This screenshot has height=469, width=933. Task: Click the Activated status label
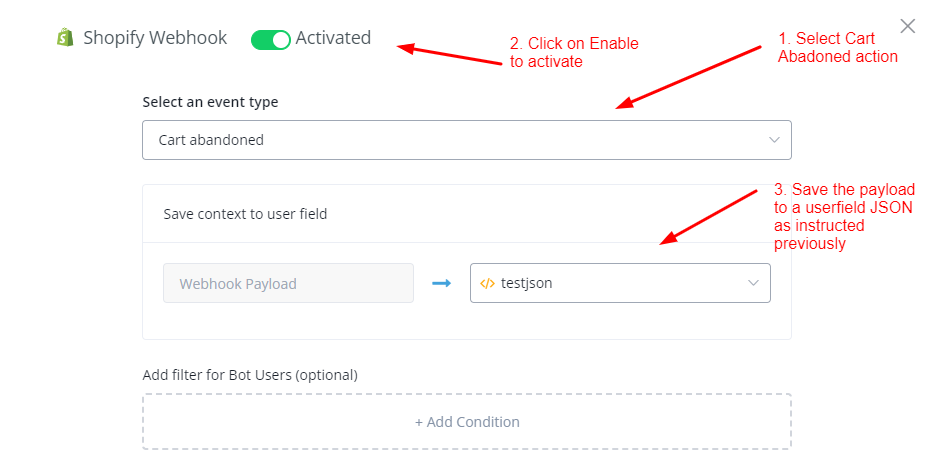(x=333, y=38)
